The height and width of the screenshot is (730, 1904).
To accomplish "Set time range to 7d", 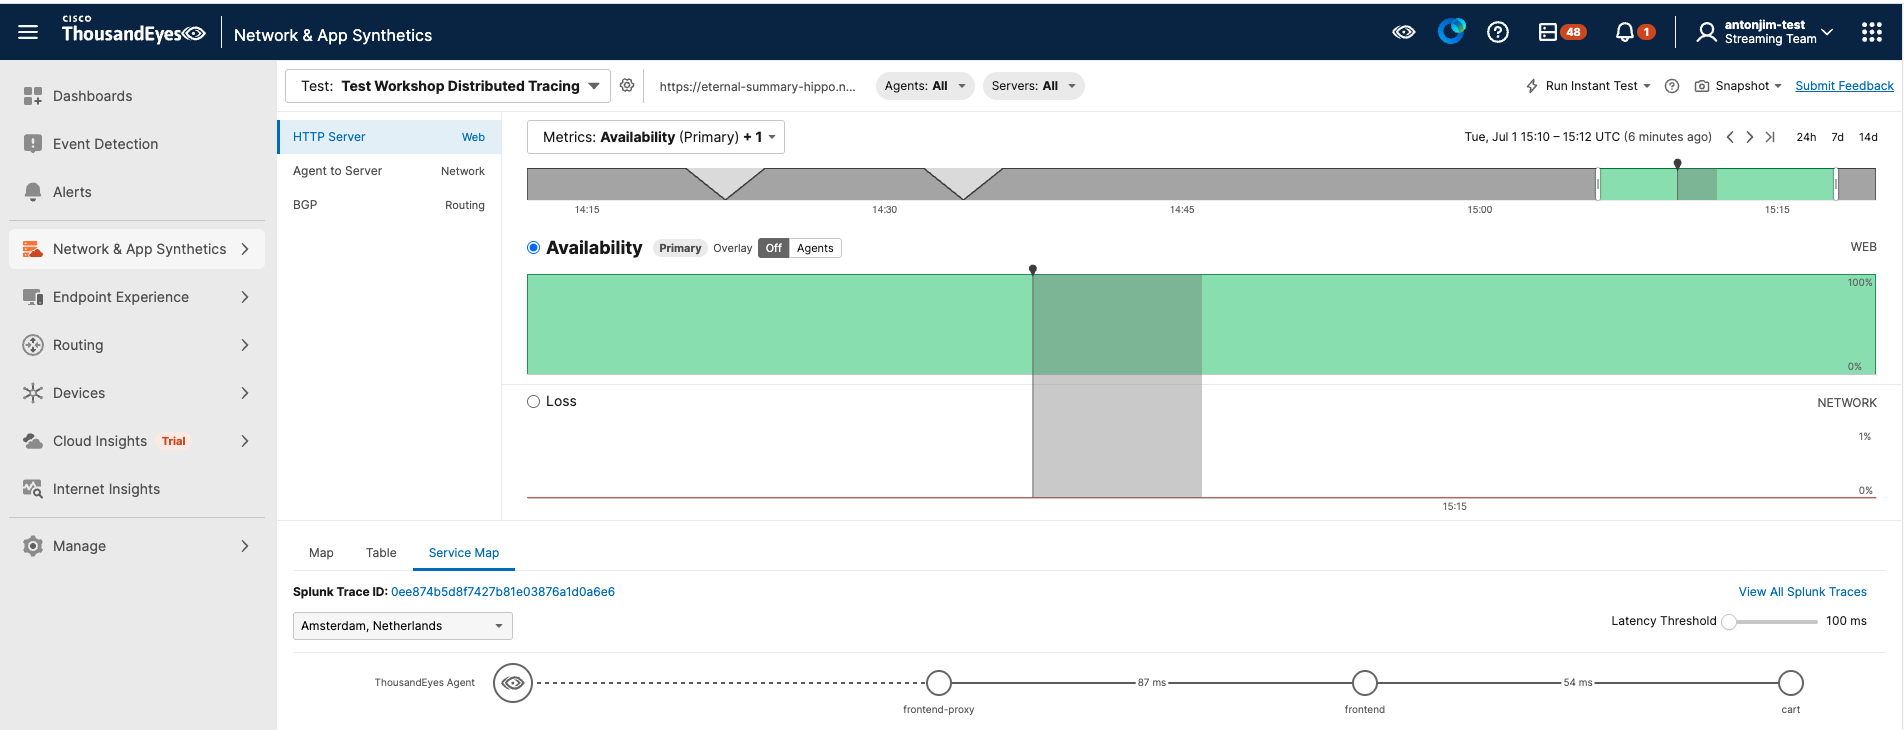I will click(1837, 137).
